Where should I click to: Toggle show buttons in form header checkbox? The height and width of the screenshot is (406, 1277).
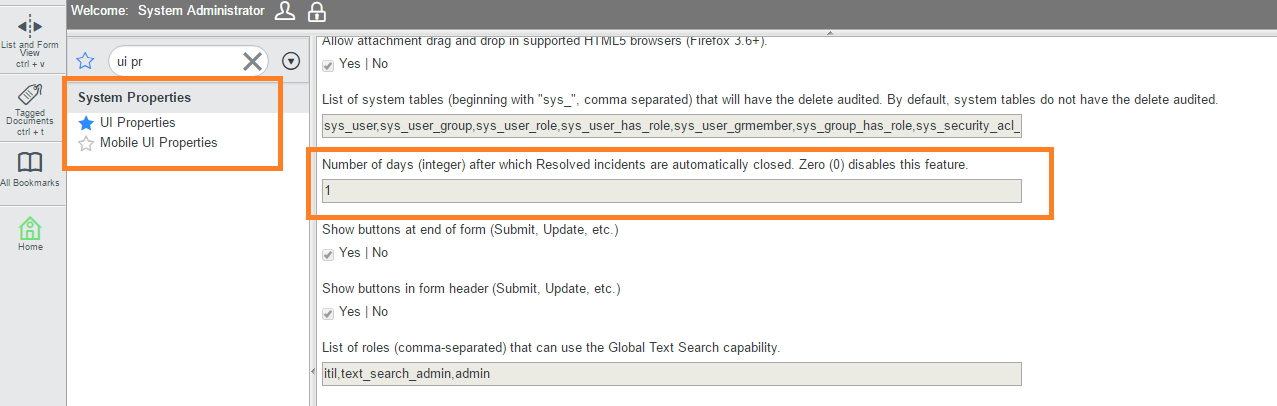[328, 312]
